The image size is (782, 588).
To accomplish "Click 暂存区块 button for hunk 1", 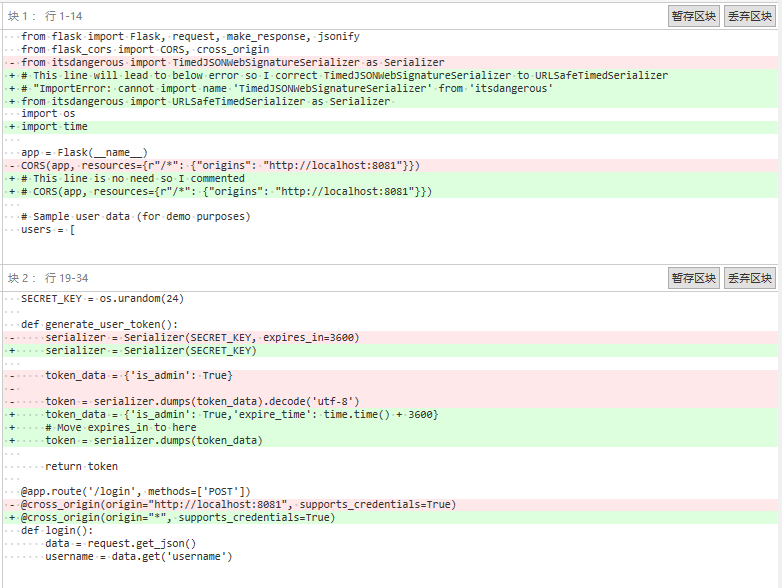I will tap(693, 16).
